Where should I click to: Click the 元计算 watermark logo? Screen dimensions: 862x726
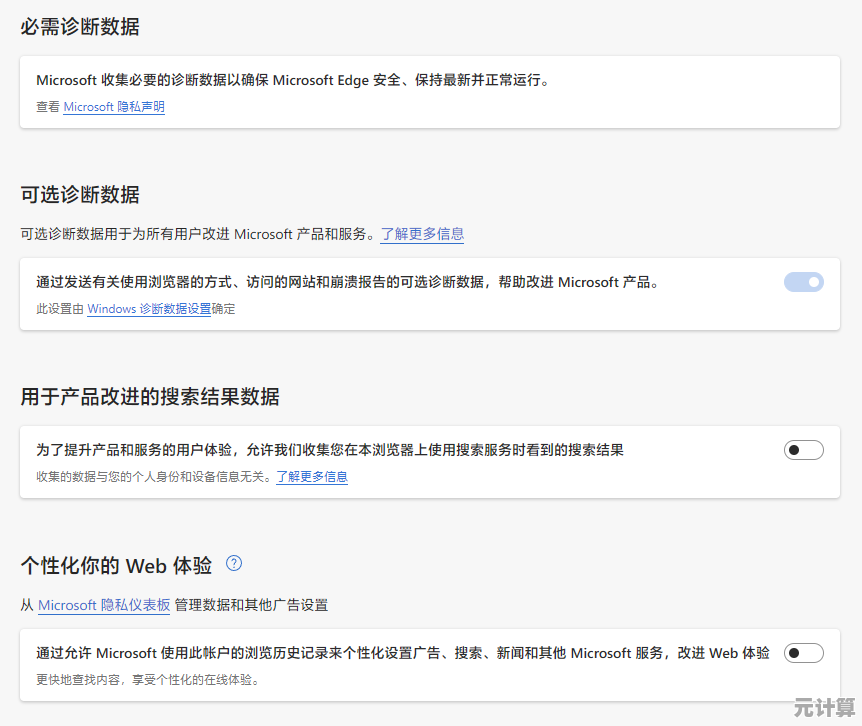(825, 708)
